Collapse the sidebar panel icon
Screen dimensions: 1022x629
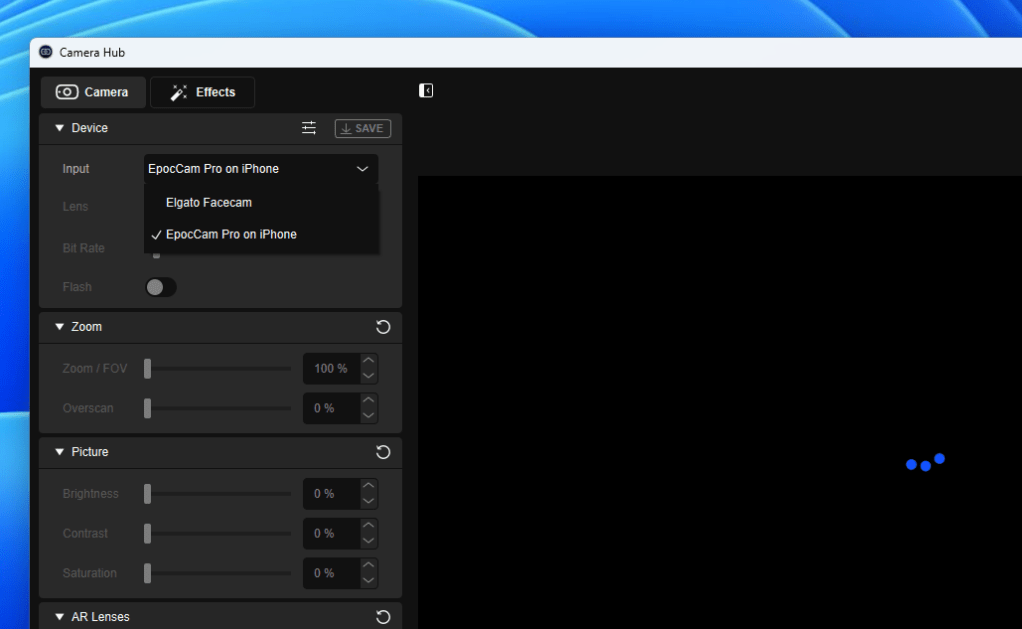[426, 91]
